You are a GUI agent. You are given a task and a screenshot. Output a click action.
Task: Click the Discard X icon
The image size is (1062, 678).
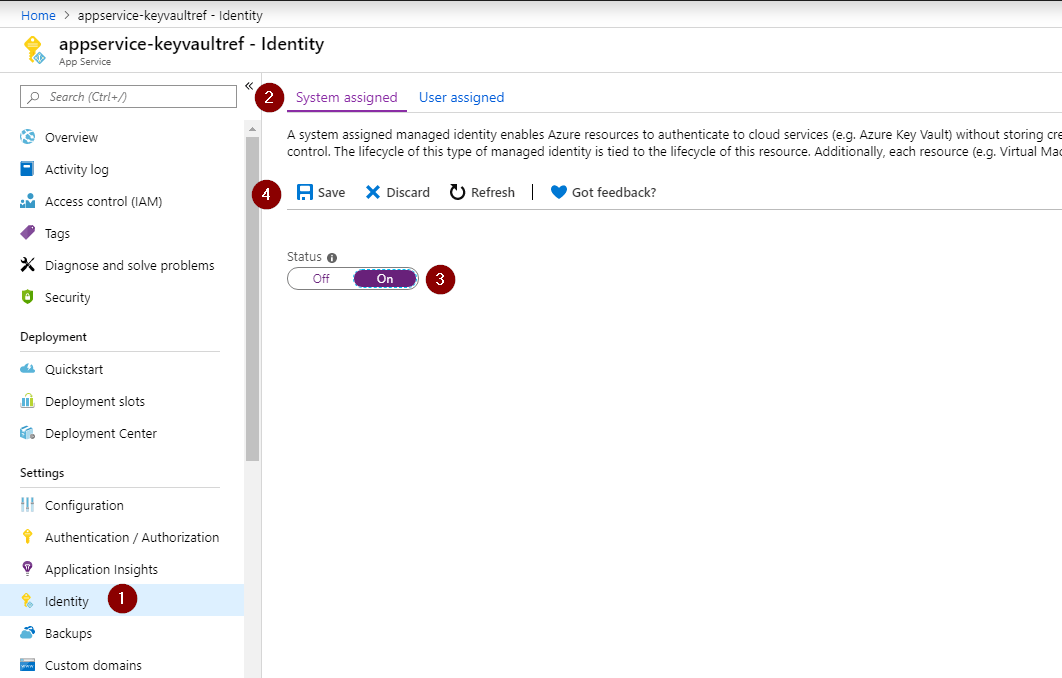(373, 192)
